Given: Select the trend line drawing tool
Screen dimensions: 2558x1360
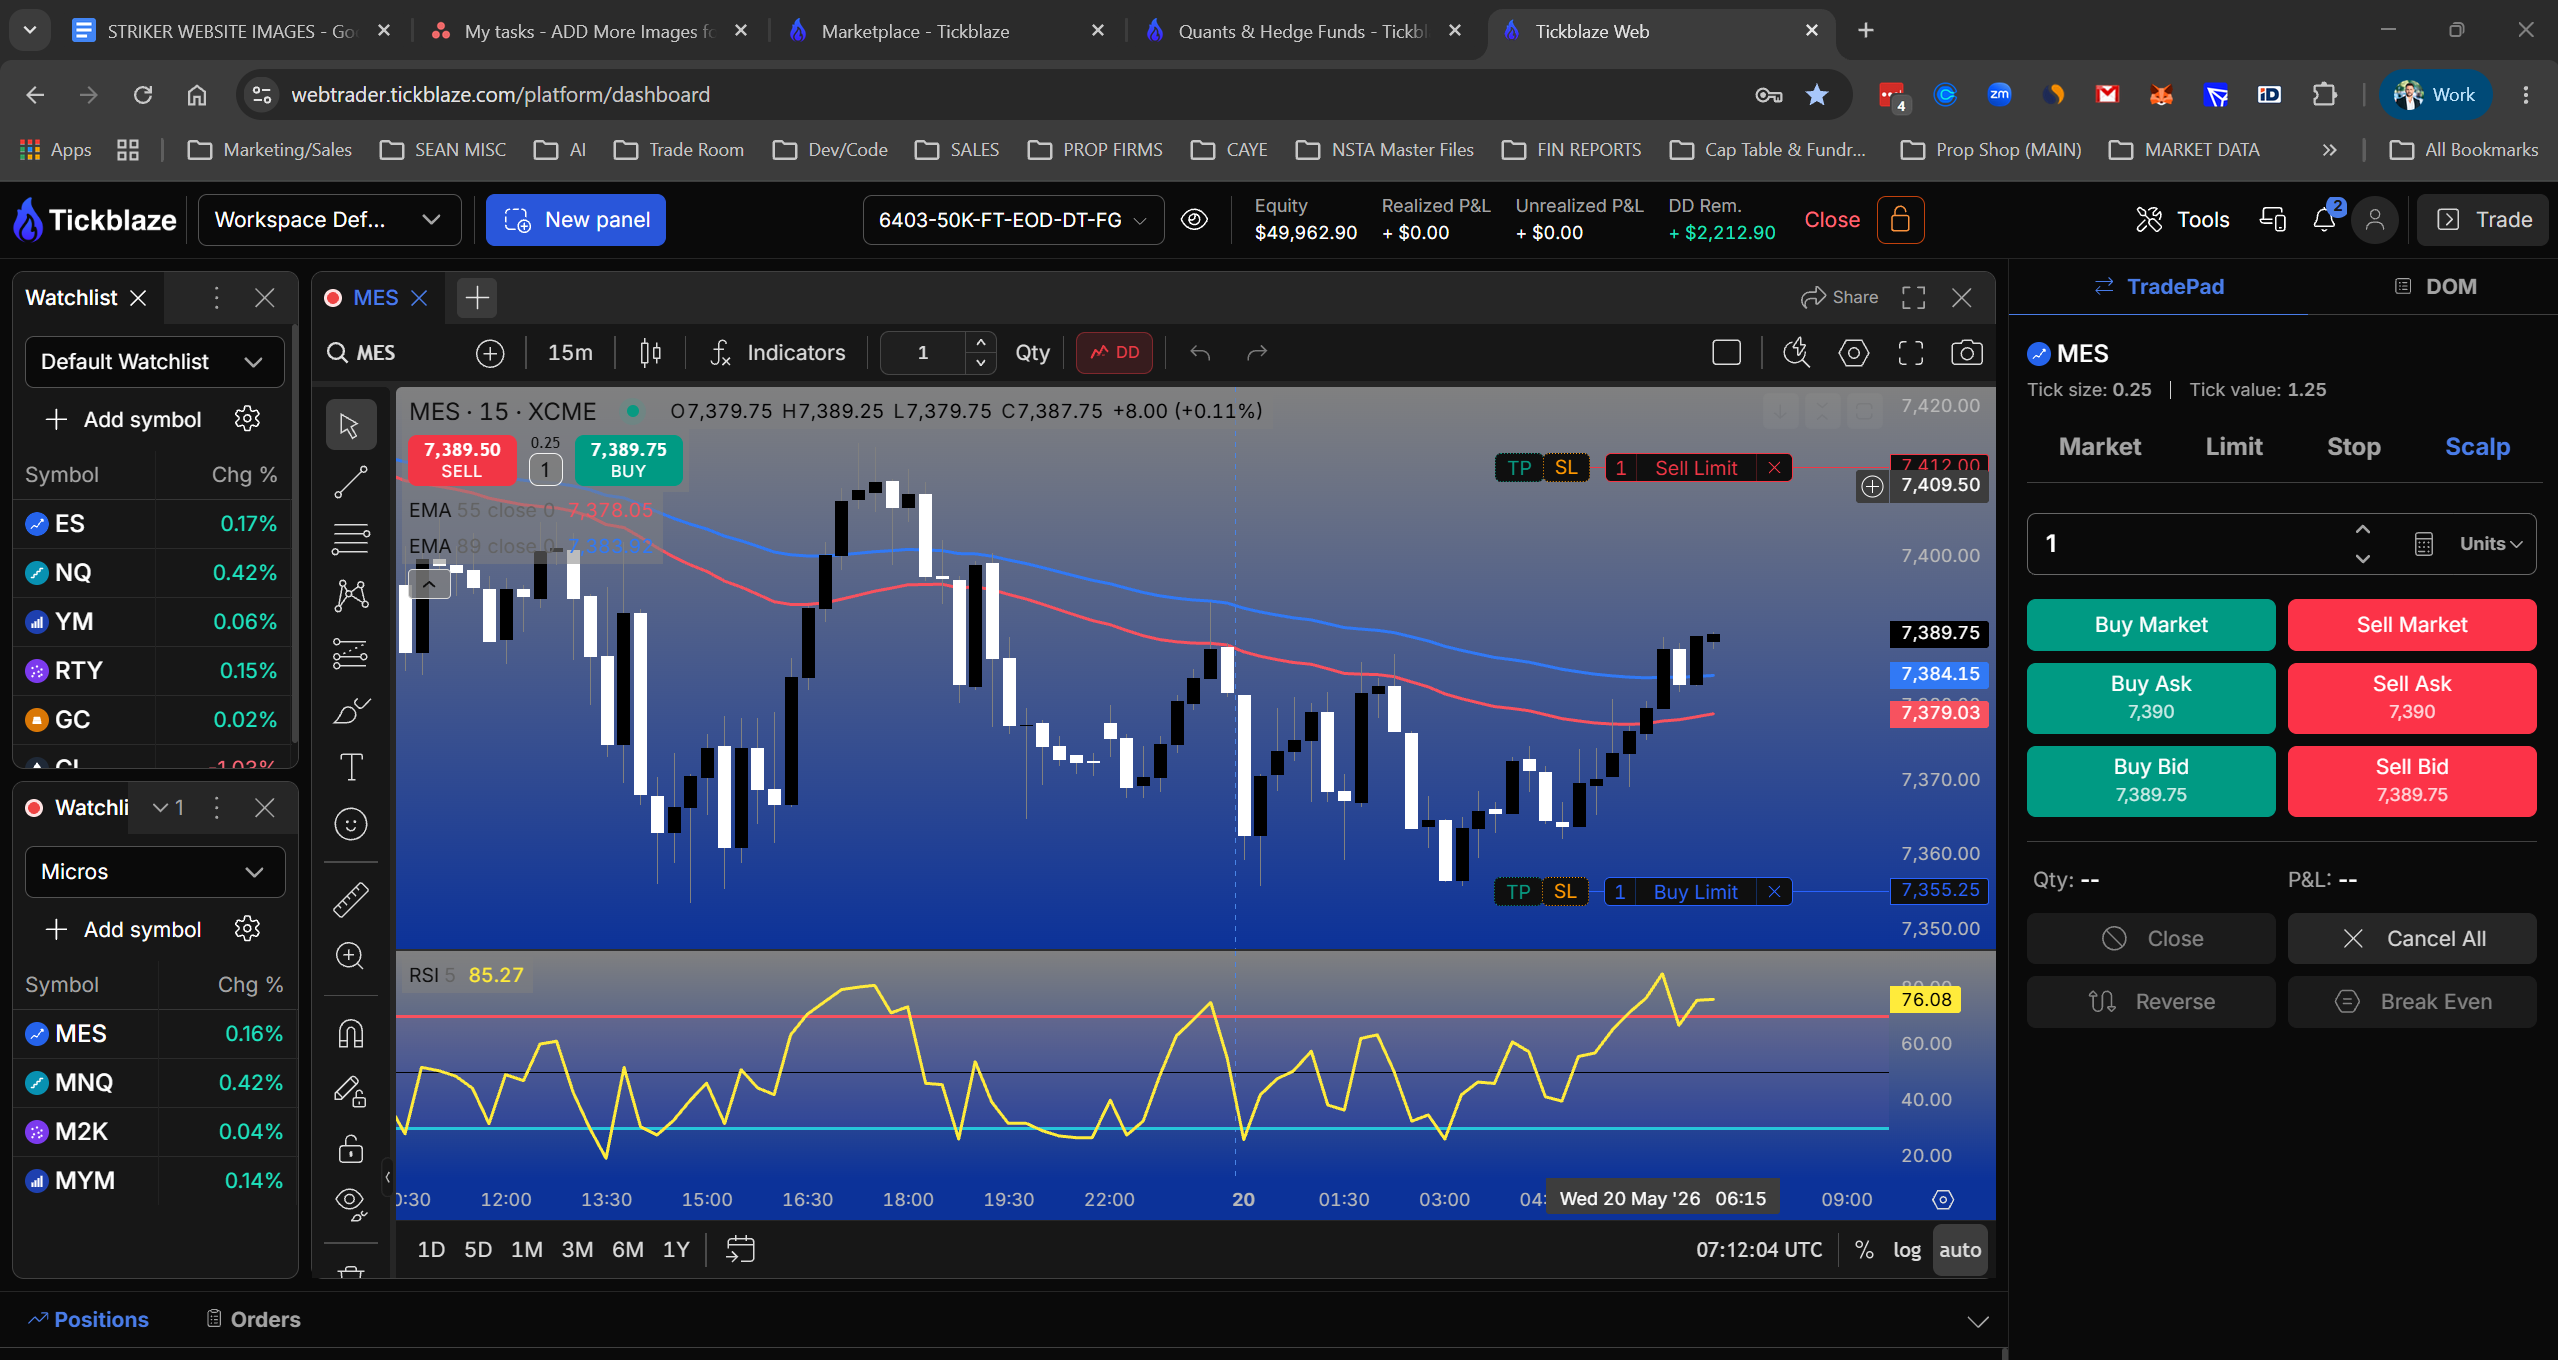Looking at the screenshot, I should [x=350, y=482].
